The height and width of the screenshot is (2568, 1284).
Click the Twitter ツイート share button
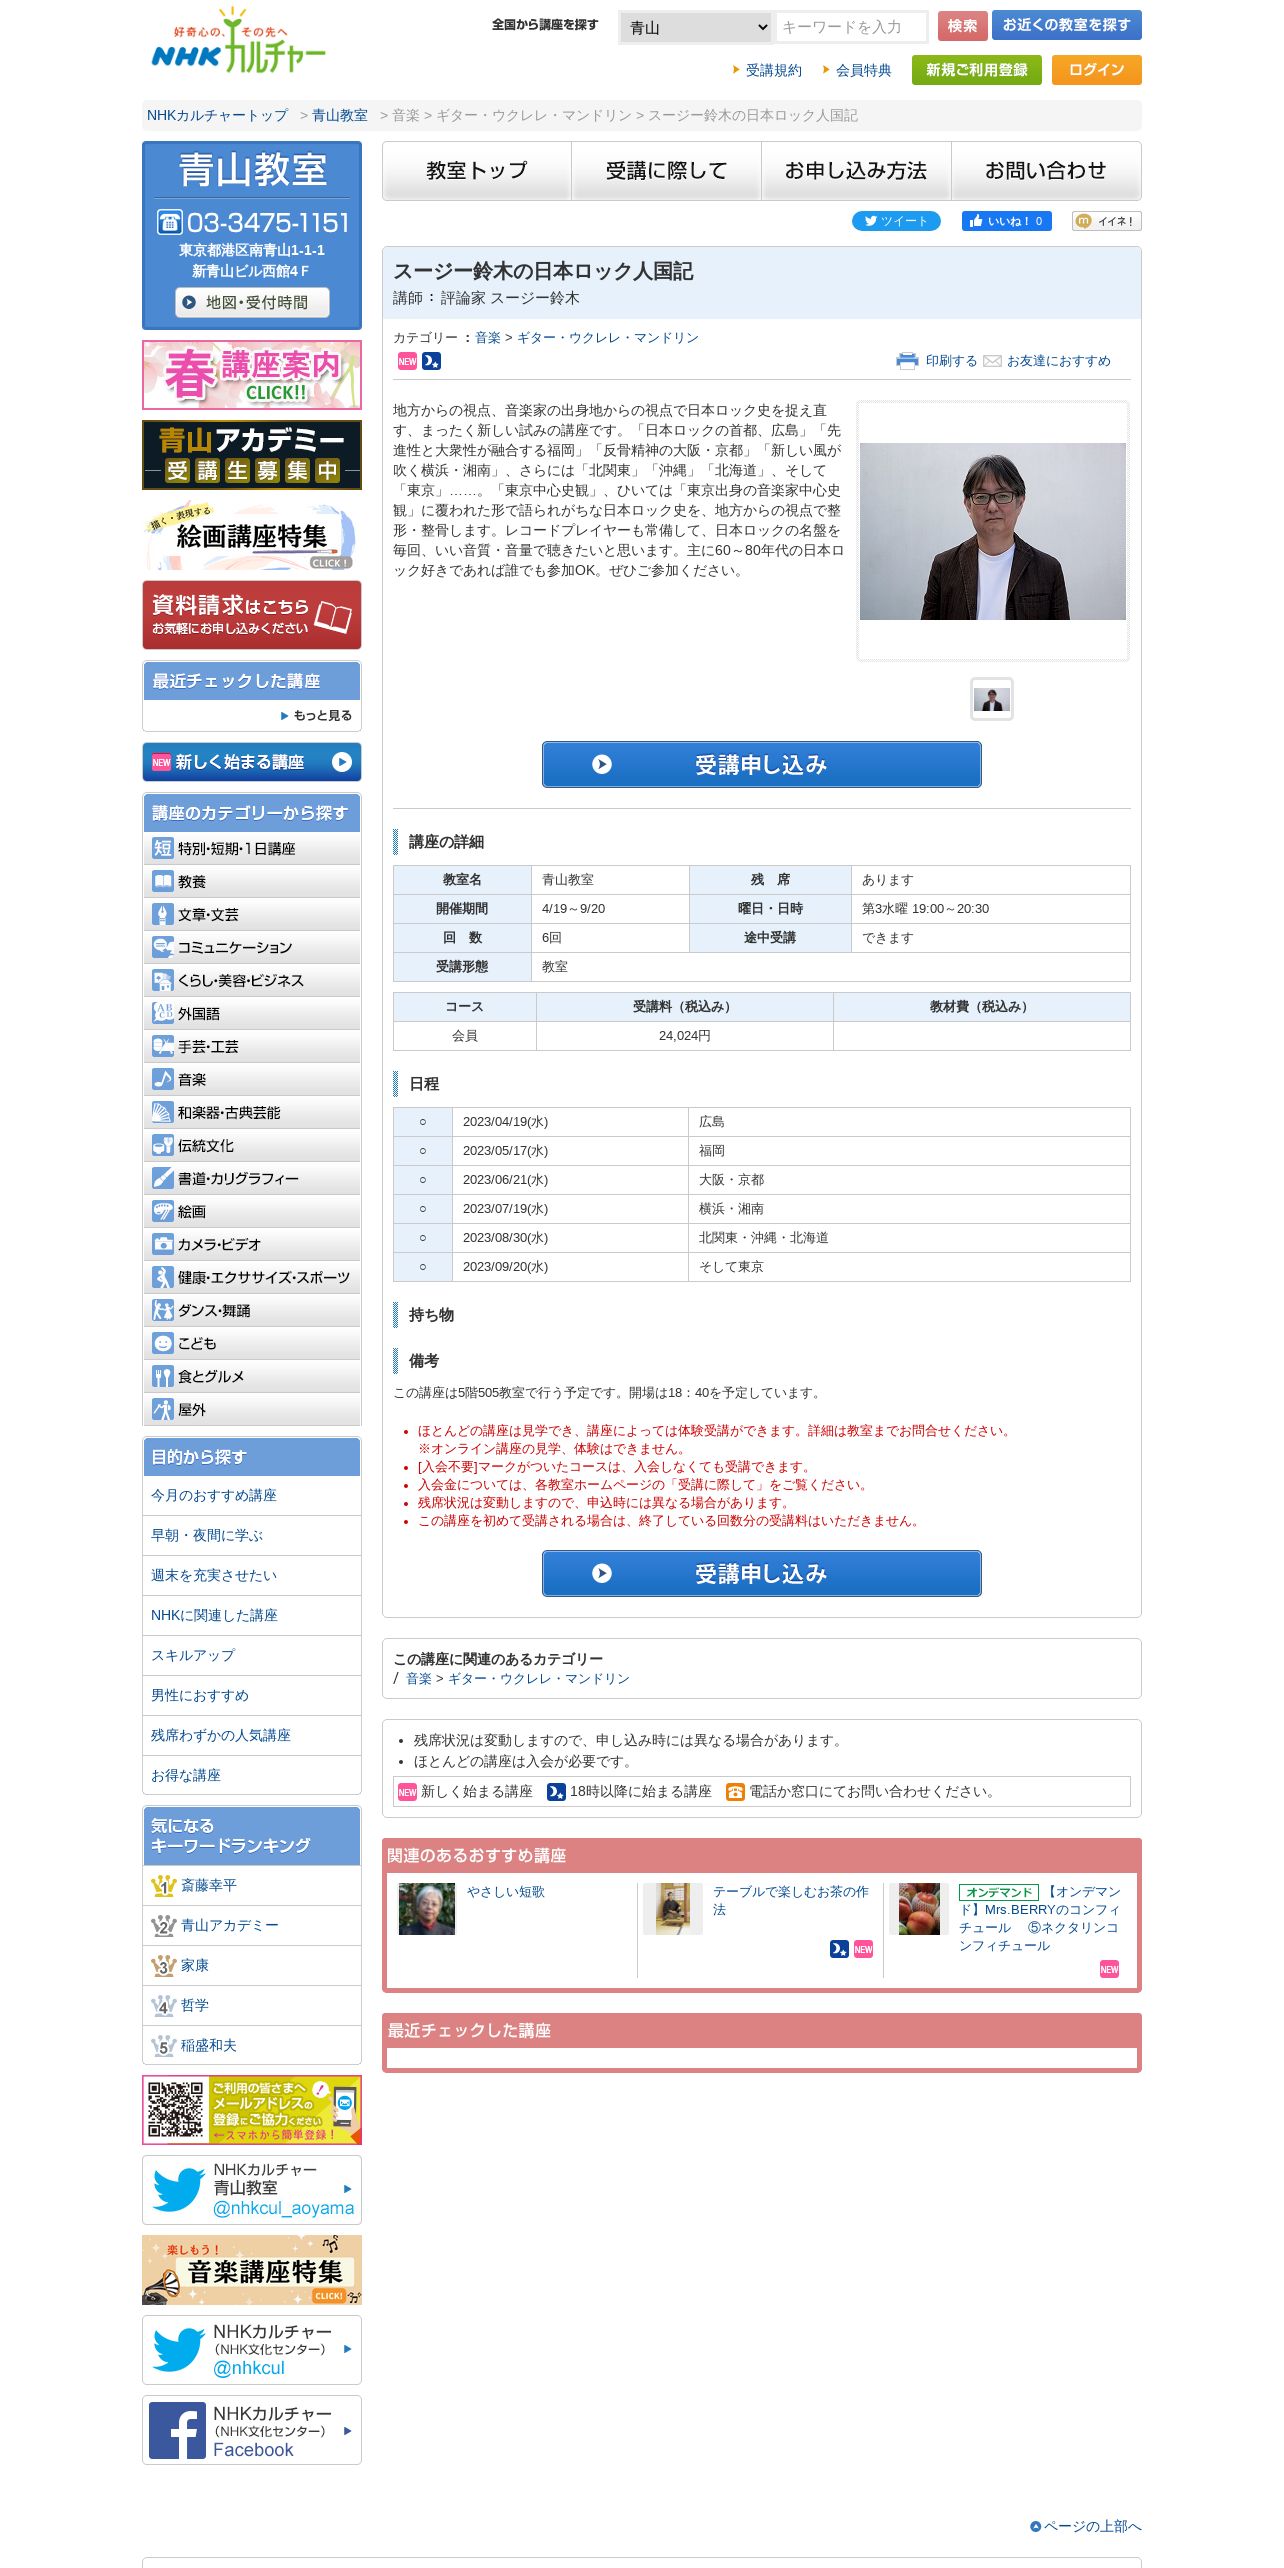point(896,221)
